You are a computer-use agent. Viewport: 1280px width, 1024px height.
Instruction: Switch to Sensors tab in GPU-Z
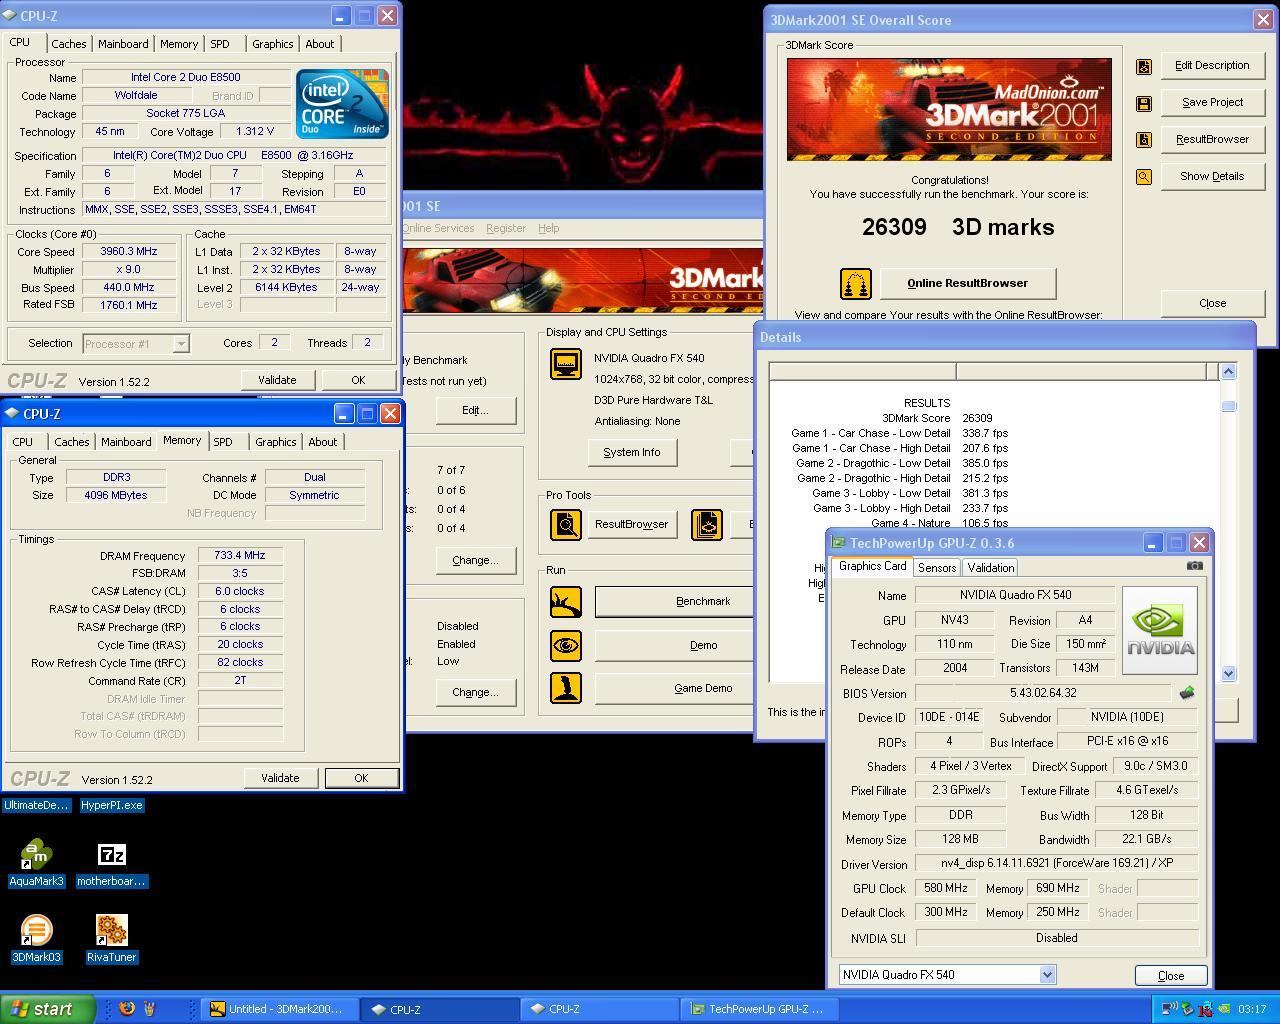click(937, 568)
